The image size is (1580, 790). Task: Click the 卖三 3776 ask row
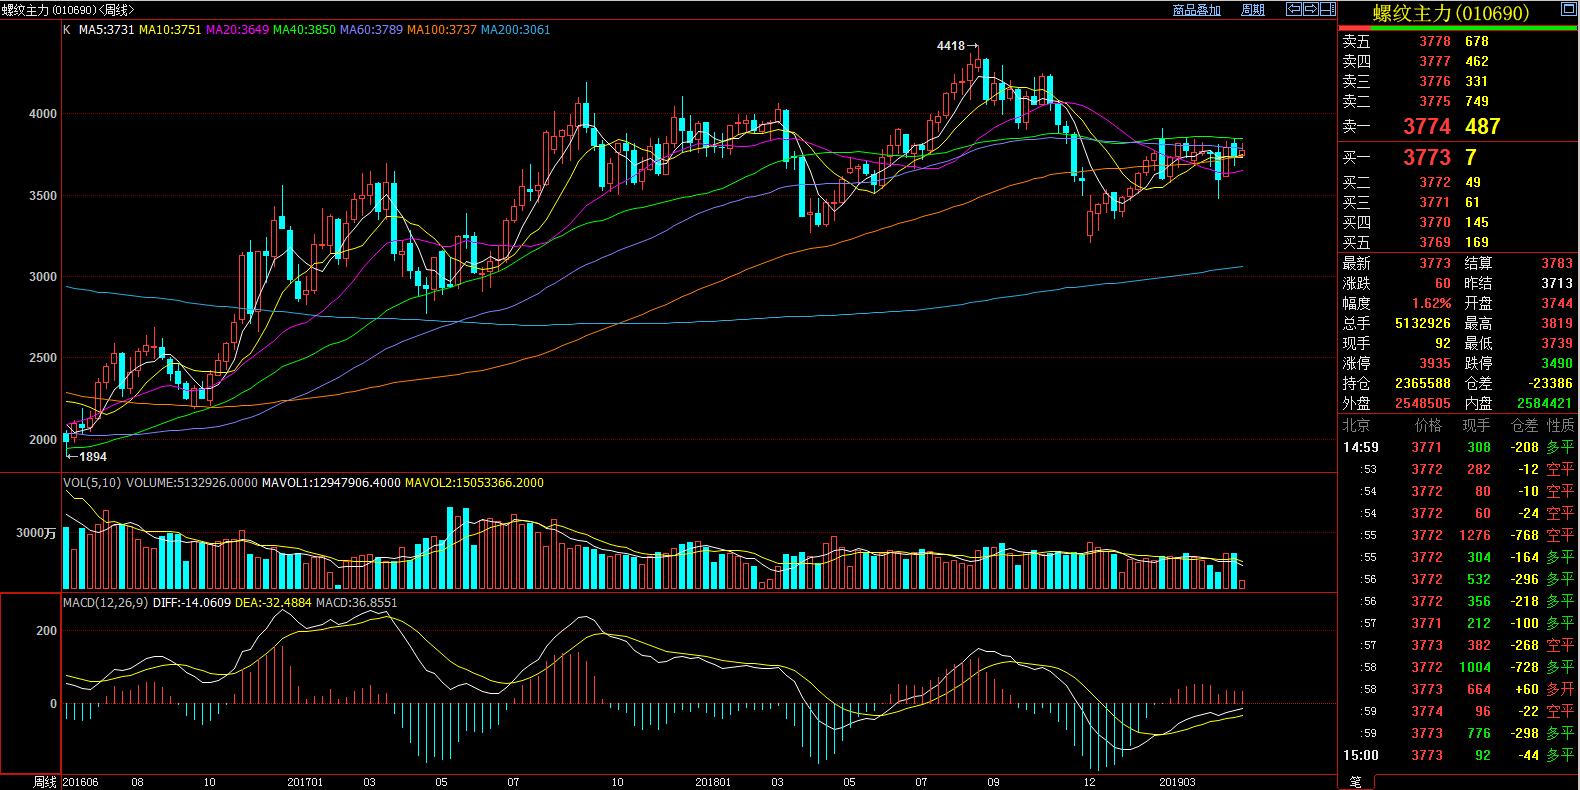pos(1458,82)
